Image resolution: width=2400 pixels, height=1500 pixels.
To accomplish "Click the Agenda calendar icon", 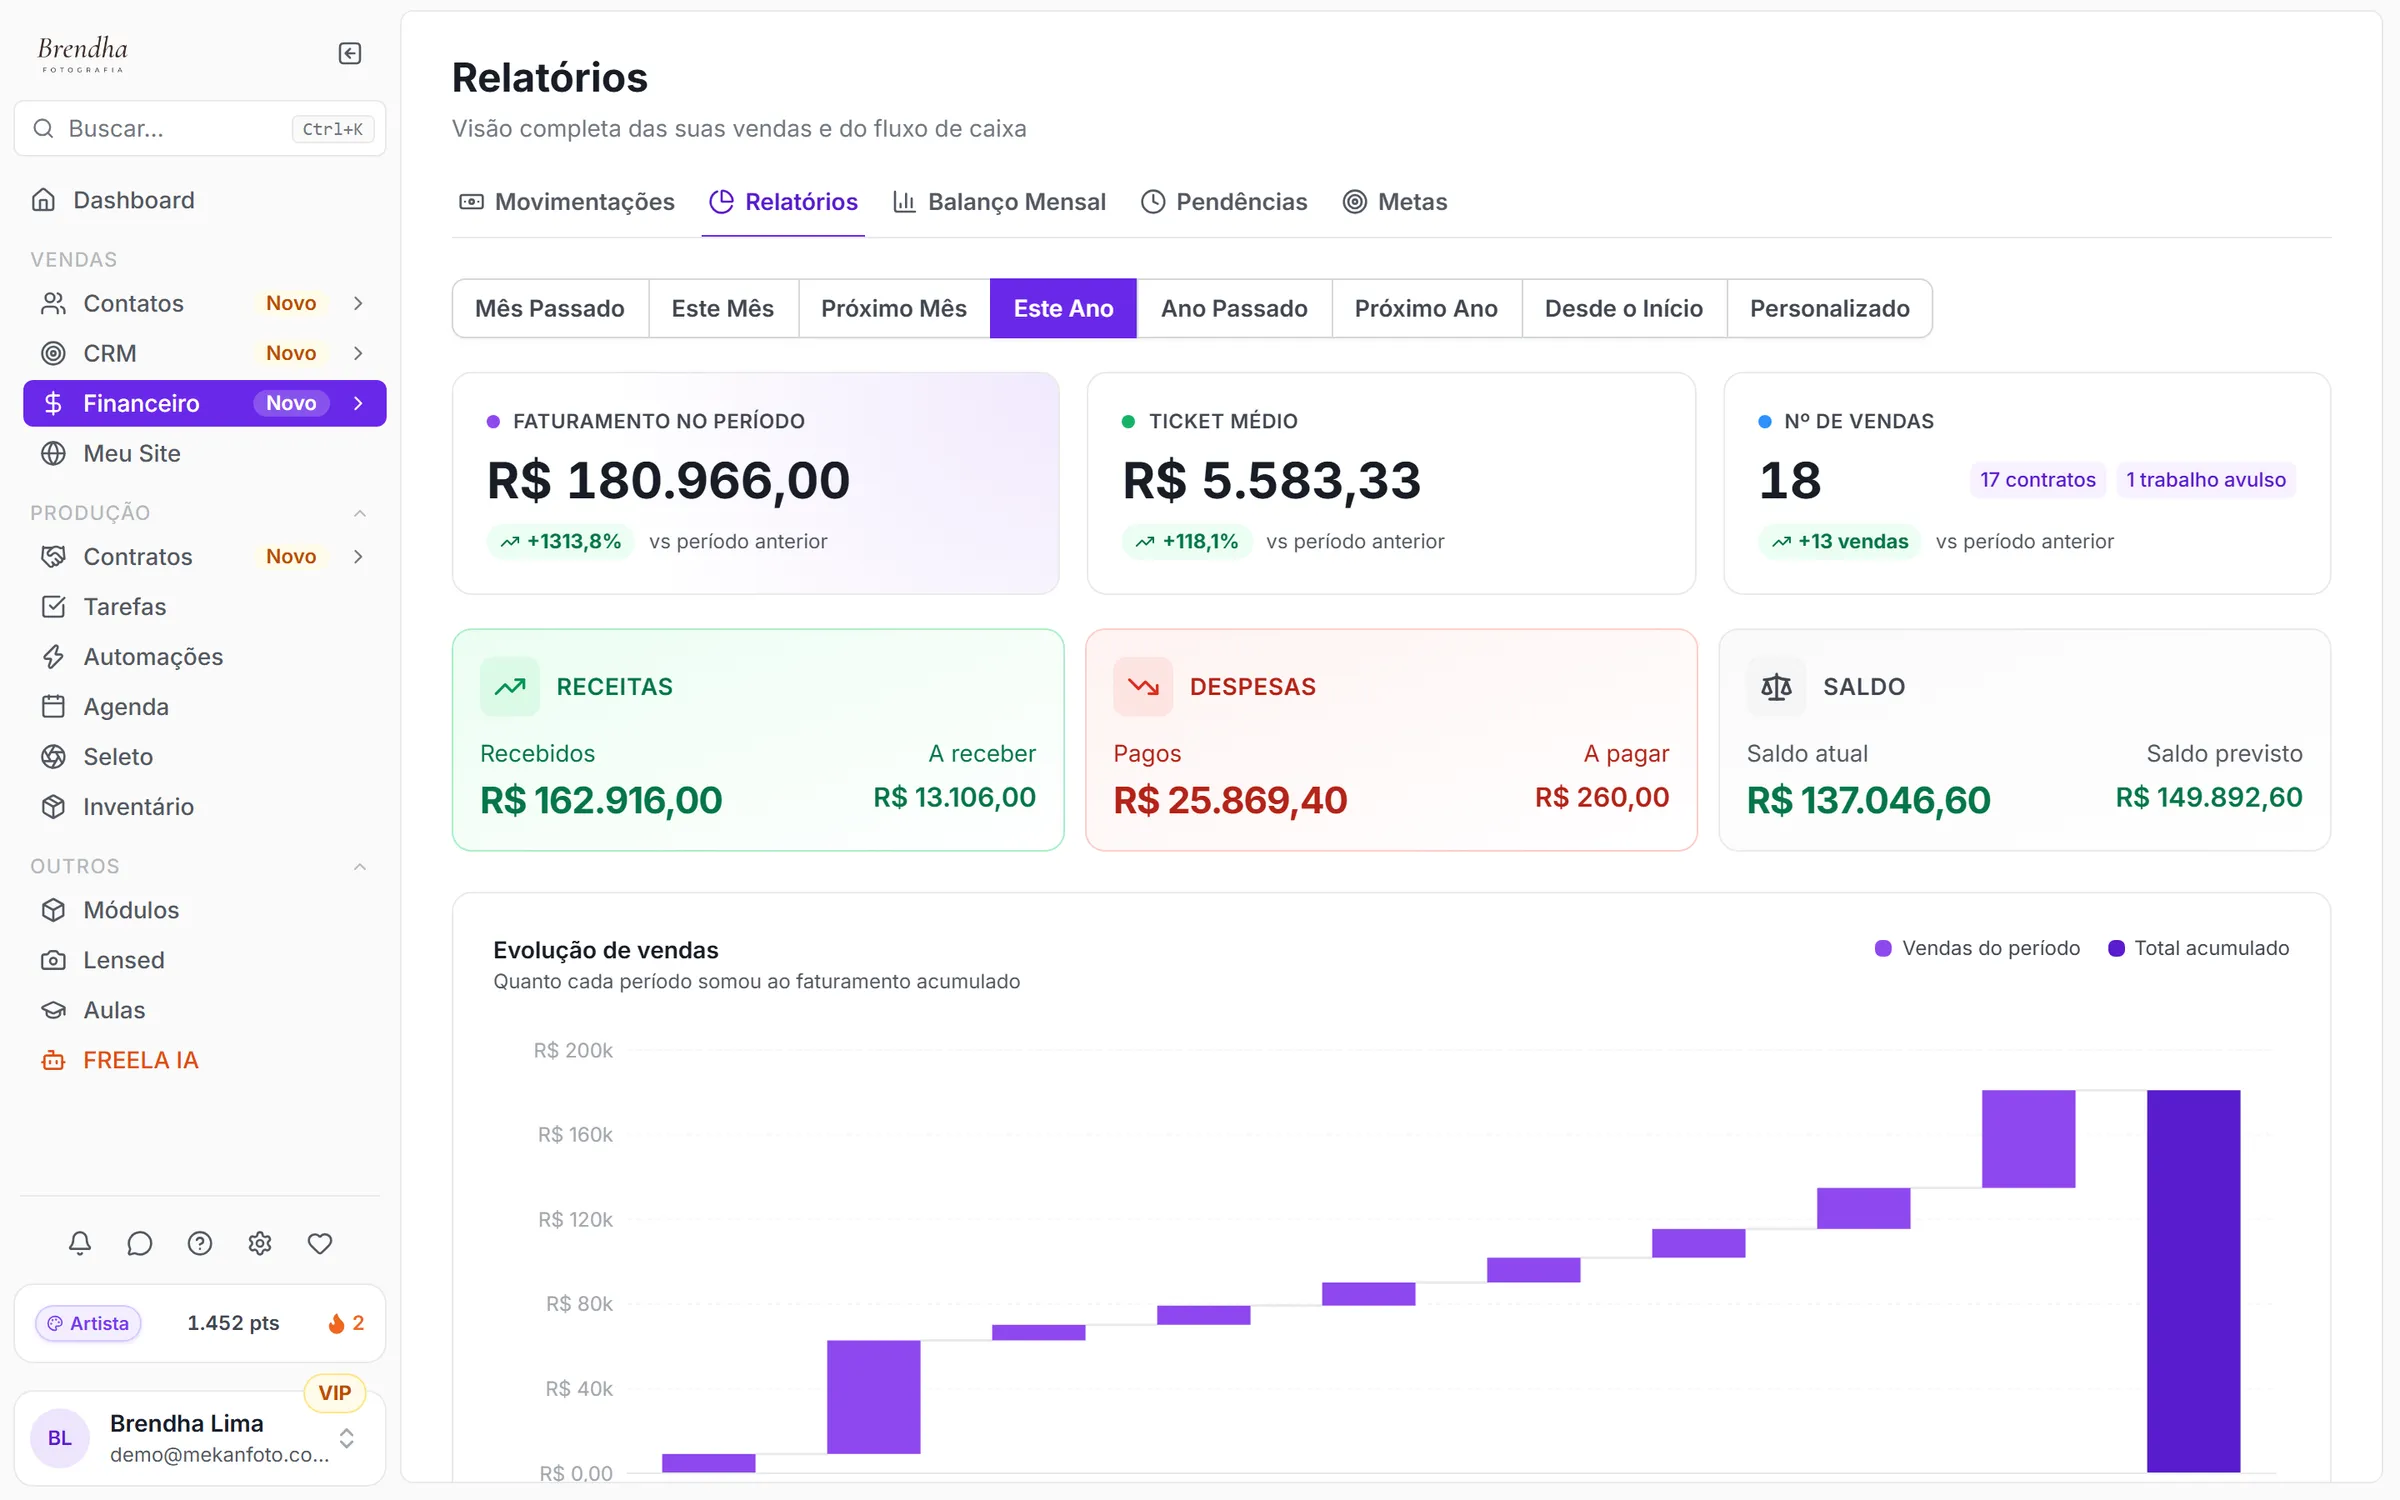I will tap(53, 706).
